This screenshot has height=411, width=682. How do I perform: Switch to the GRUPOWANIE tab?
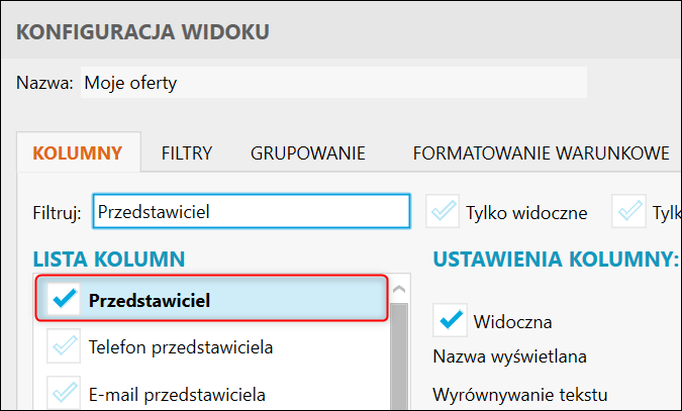pyautogui.click(x=307, y=154)
